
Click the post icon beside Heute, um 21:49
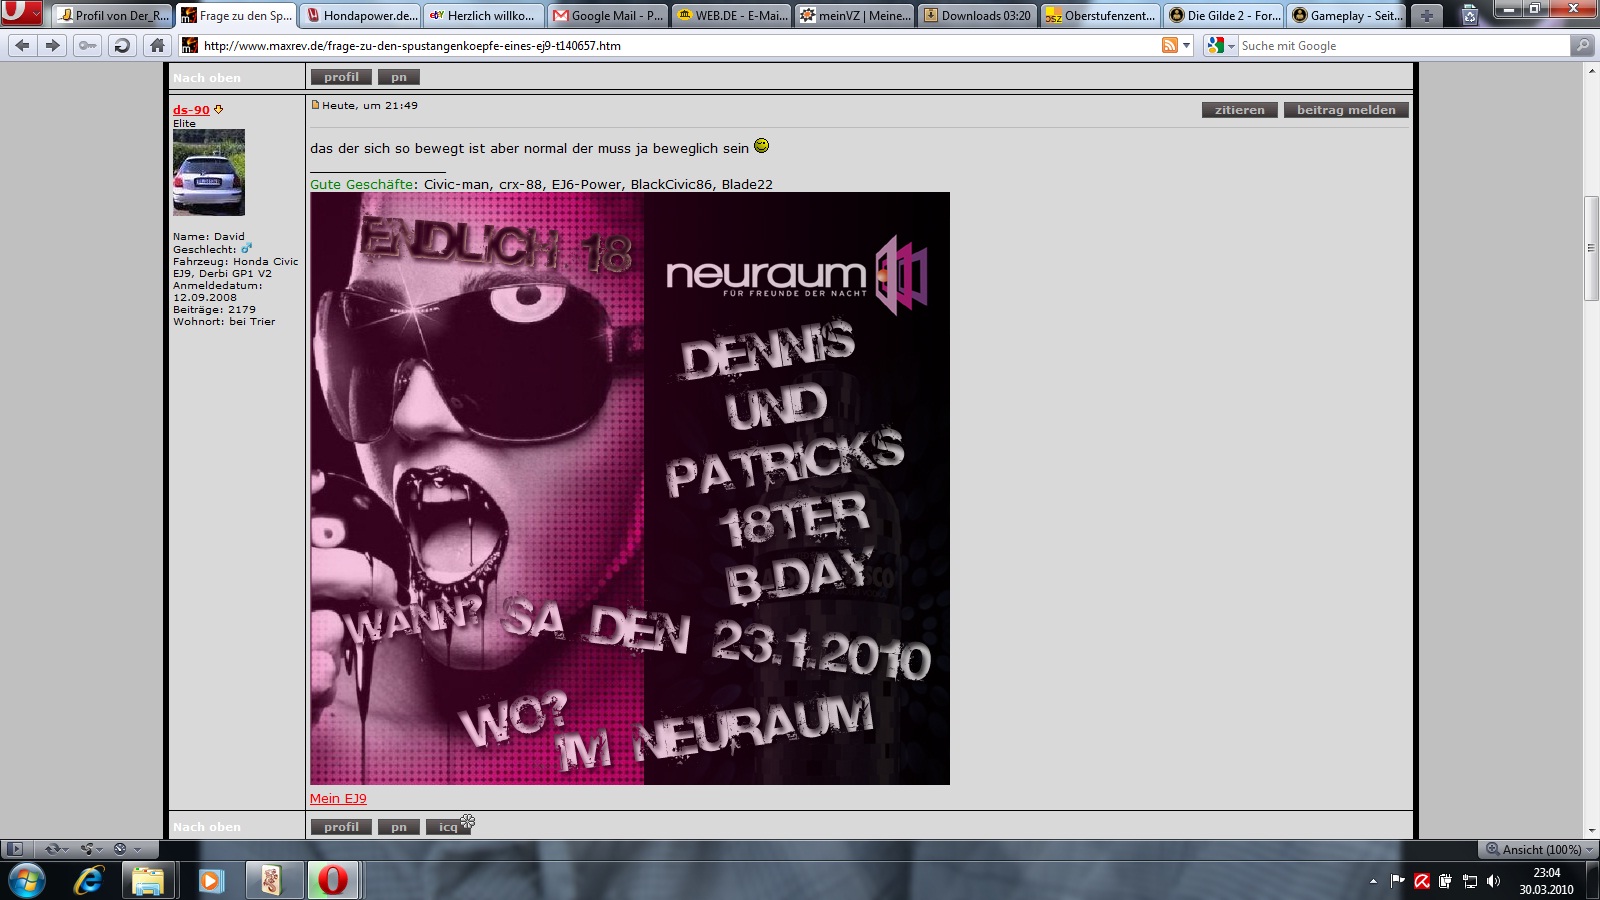click(315, 105)
